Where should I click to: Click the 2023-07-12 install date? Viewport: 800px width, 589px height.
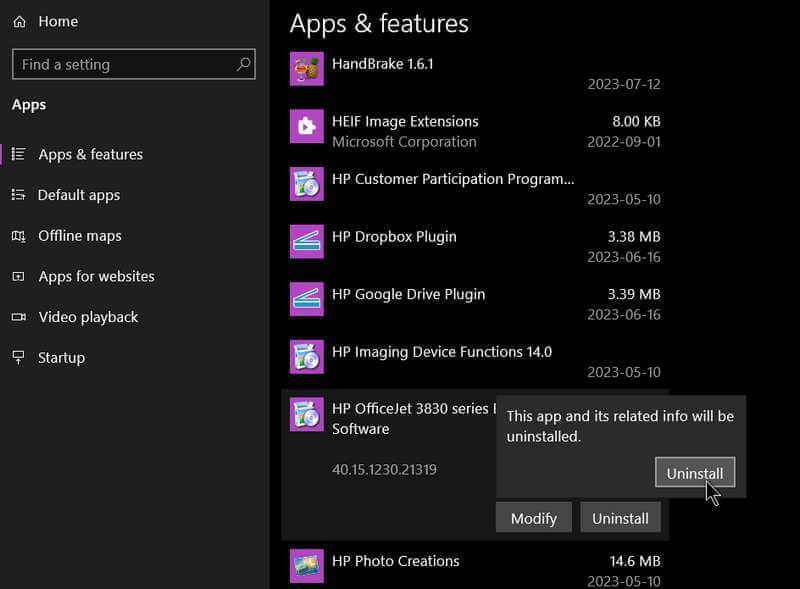pyautogui.click(x=624, y=84)
